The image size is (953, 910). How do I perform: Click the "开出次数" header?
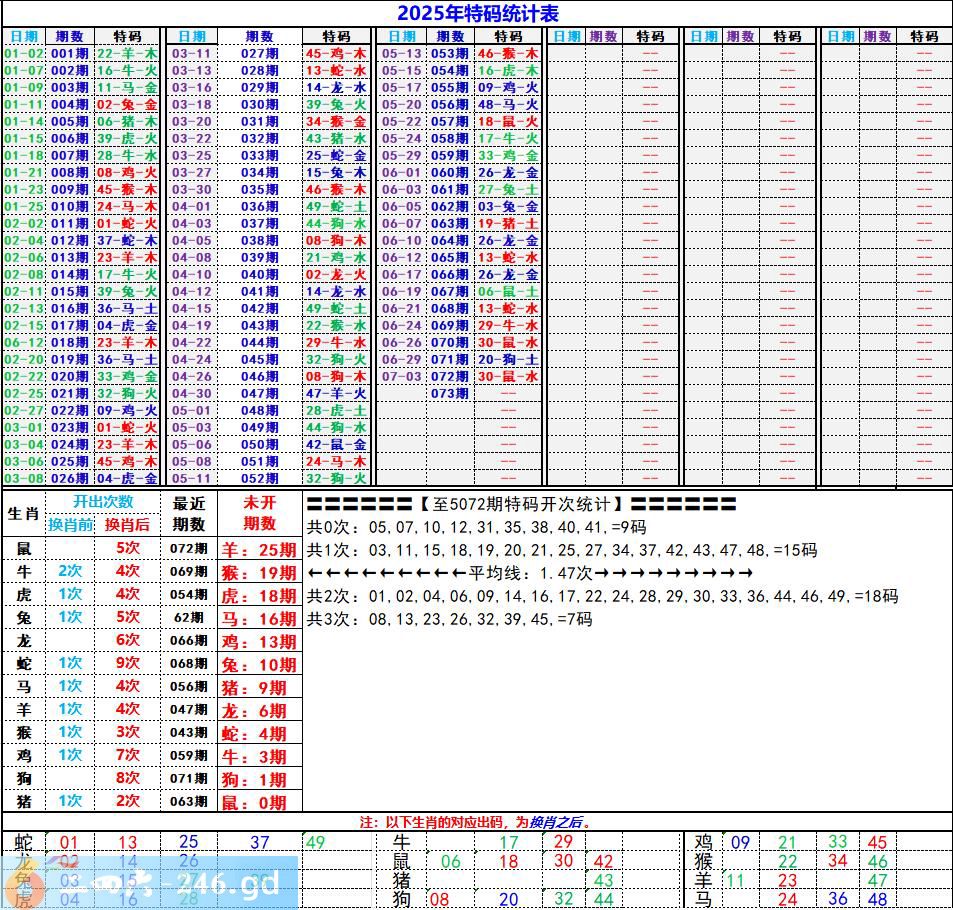(x=103, y=502)
